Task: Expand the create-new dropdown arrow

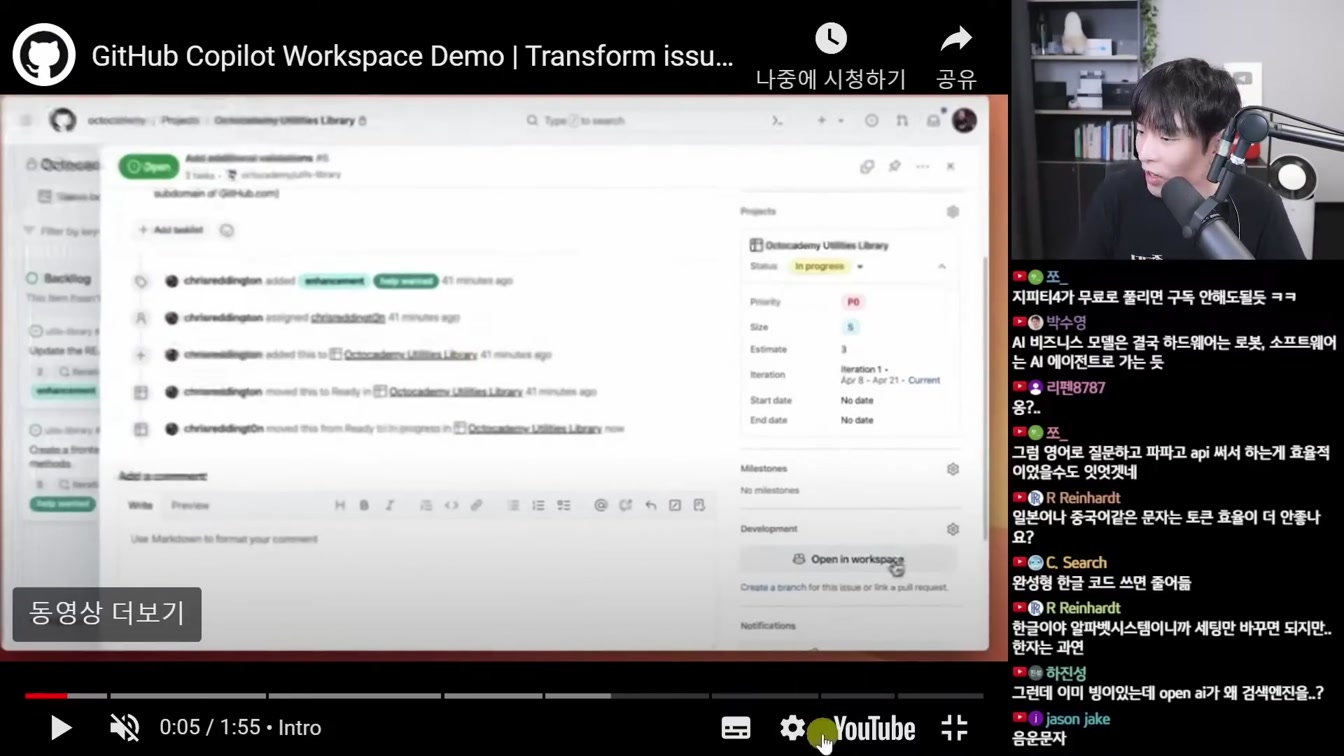Action: point(841,120)
